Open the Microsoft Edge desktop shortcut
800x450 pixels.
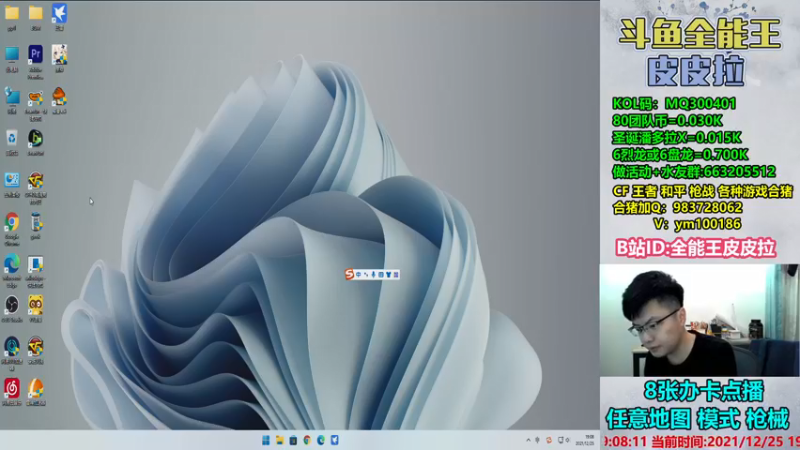12,263
